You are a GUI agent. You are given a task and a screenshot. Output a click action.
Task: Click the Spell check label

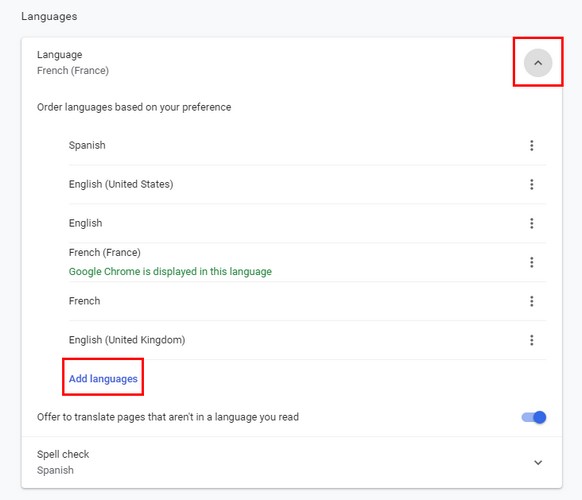click(63, 454)
